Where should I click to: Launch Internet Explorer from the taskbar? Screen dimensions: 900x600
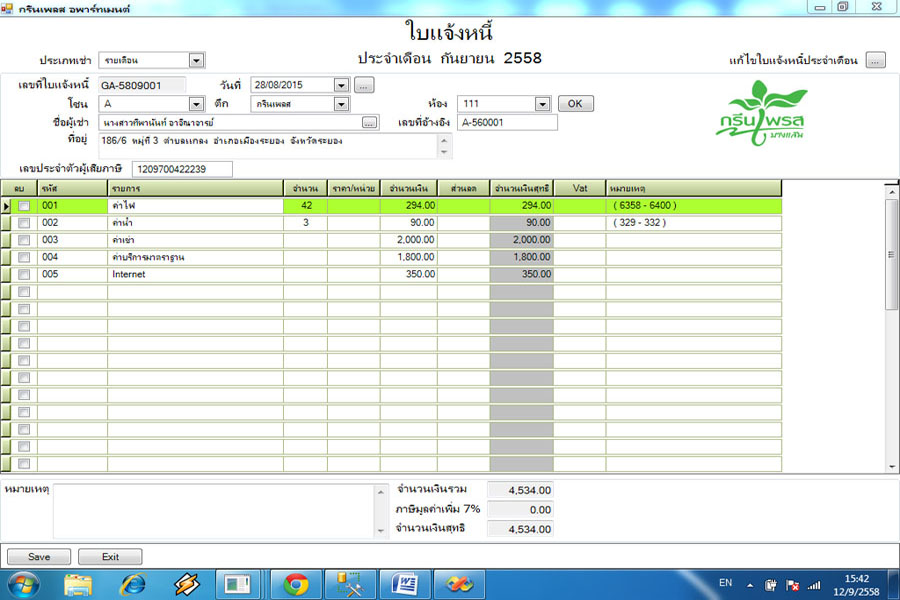pos(132,583)
